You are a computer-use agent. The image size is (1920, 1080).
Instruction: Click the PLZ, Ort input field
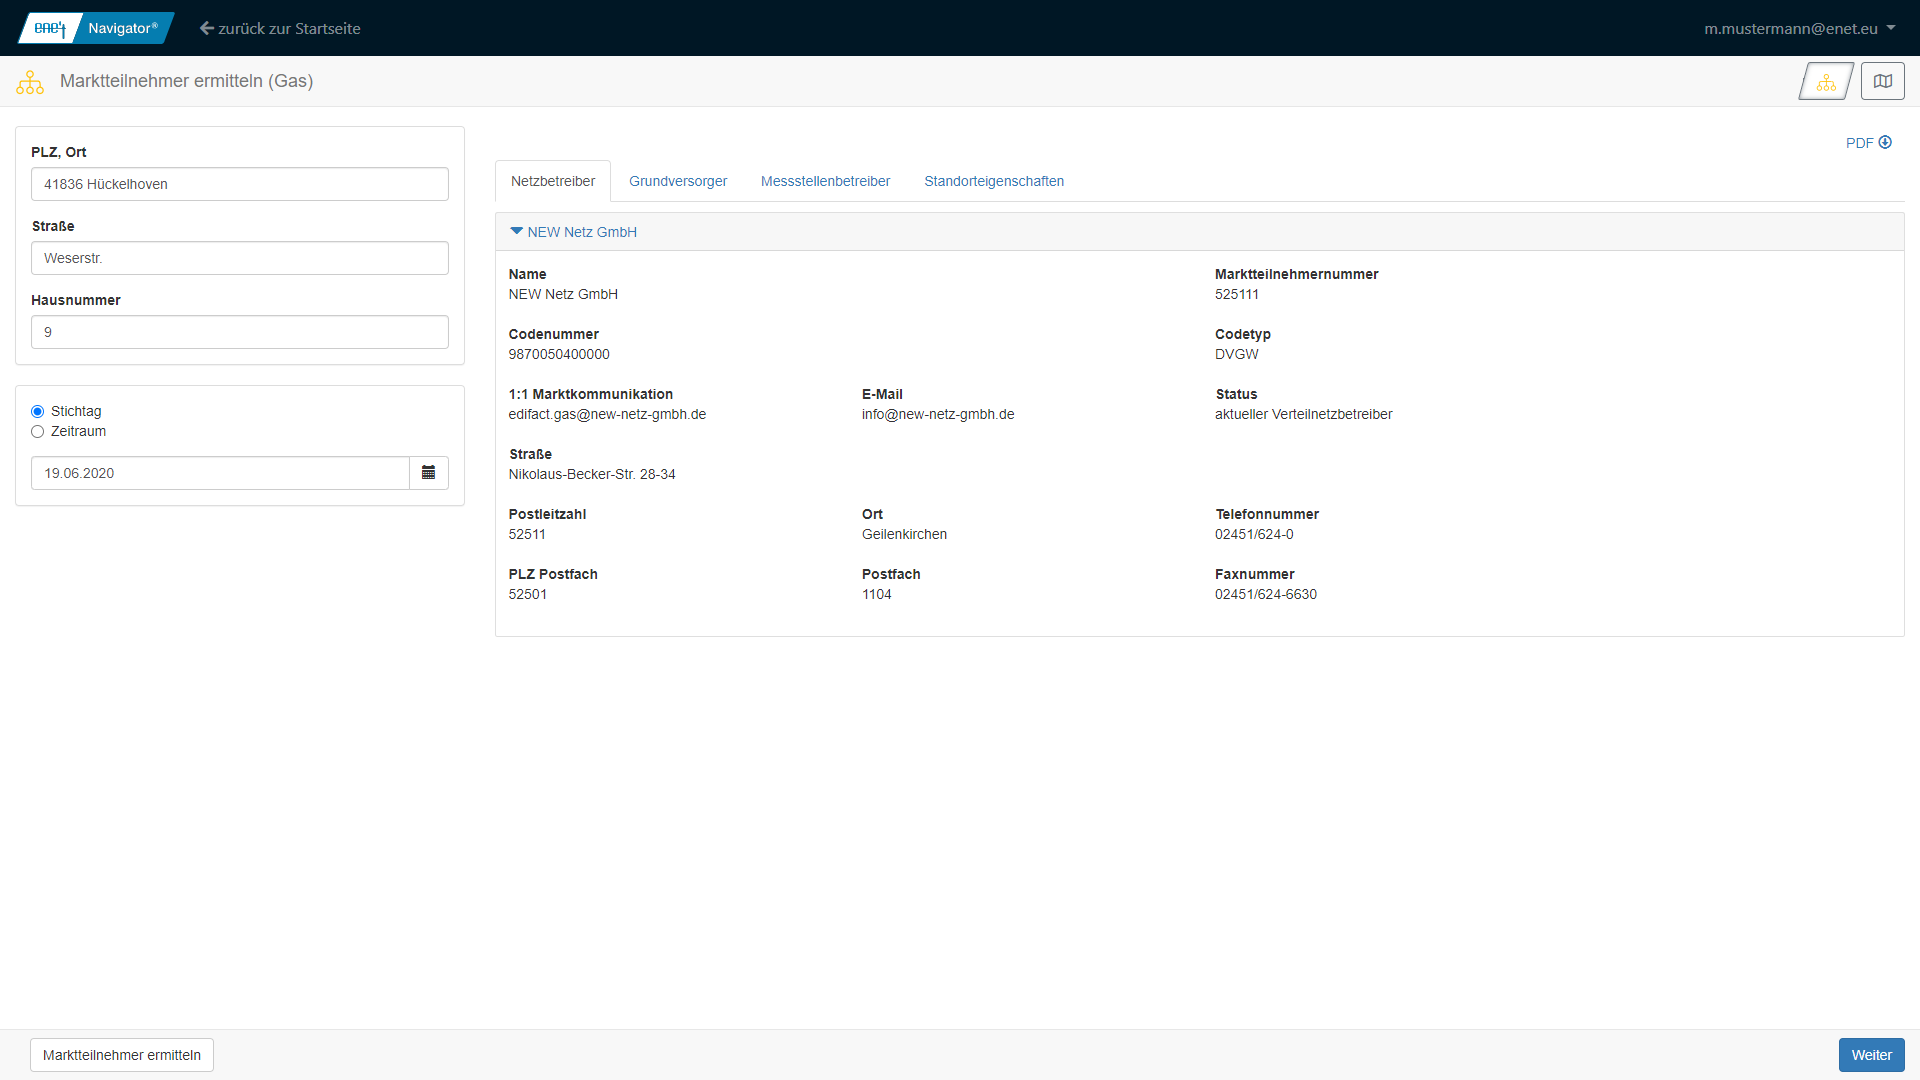tap(240, 184)
